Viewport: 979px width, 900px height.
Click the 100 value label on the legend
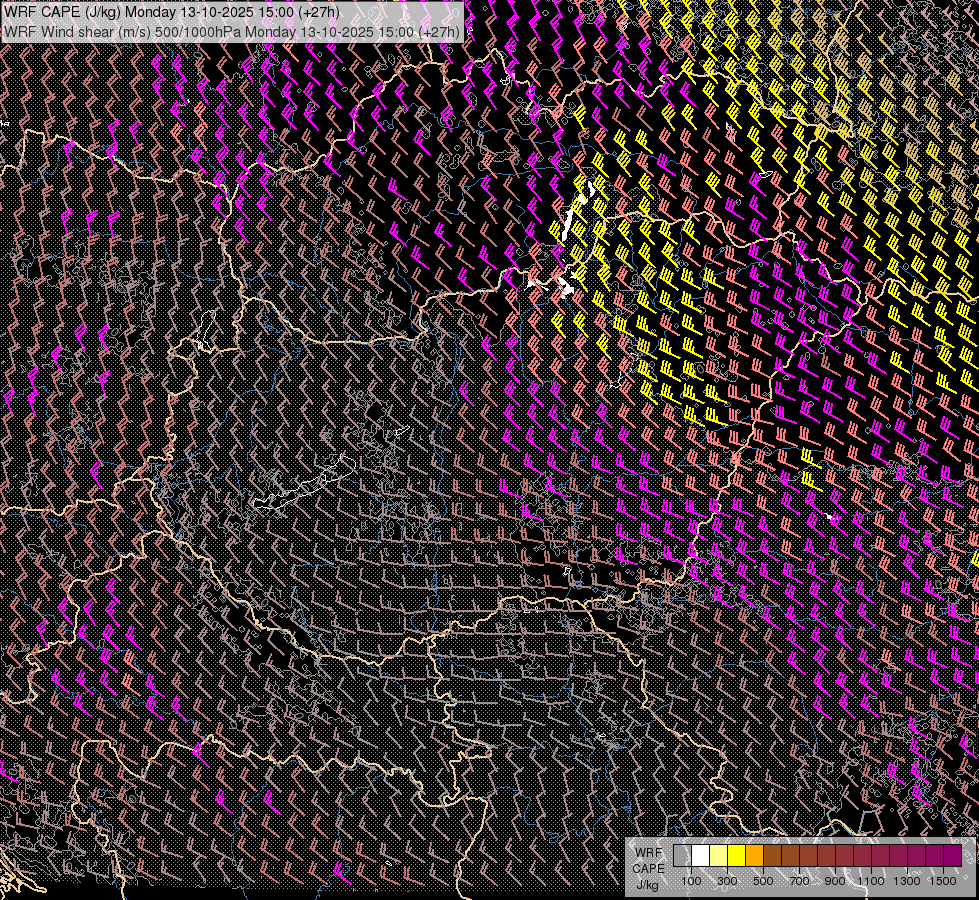coord(691,881)
